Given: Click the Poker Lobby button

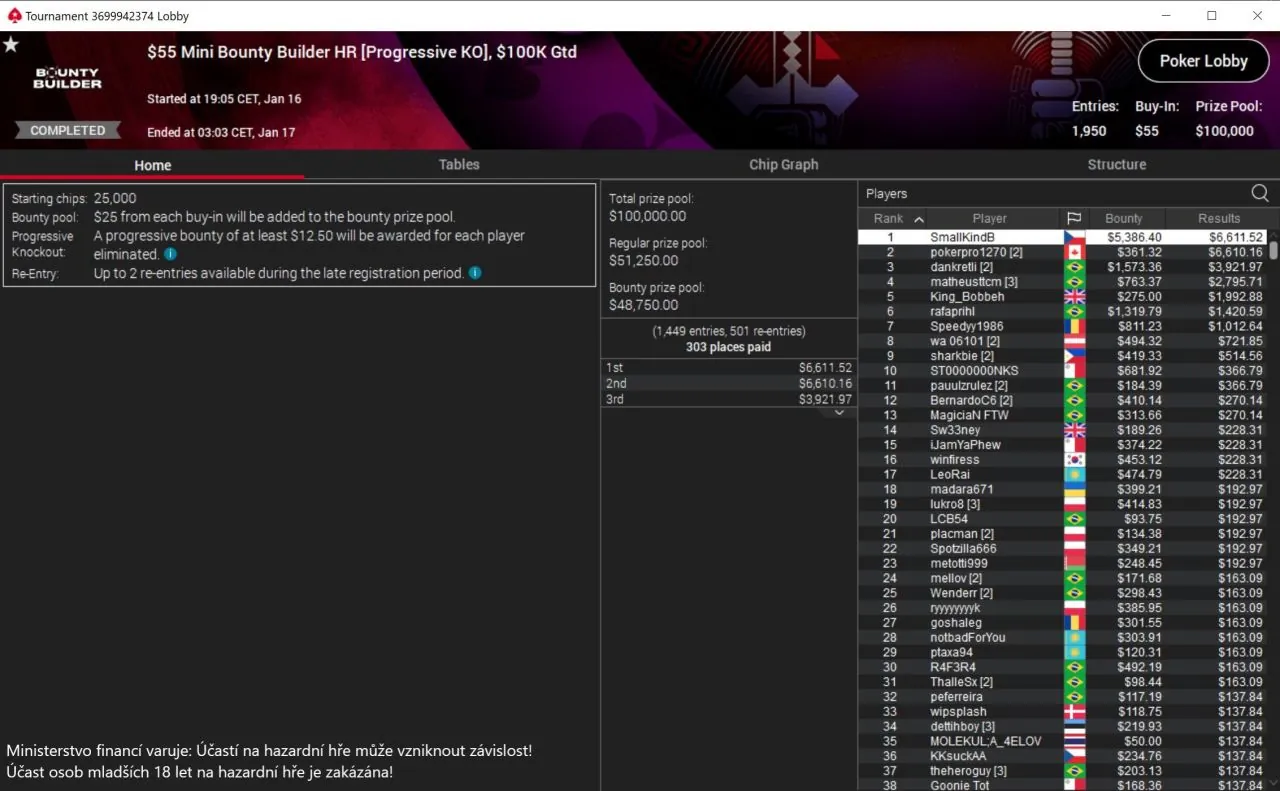Looking at the screenshot, I should coord(1203,61).
